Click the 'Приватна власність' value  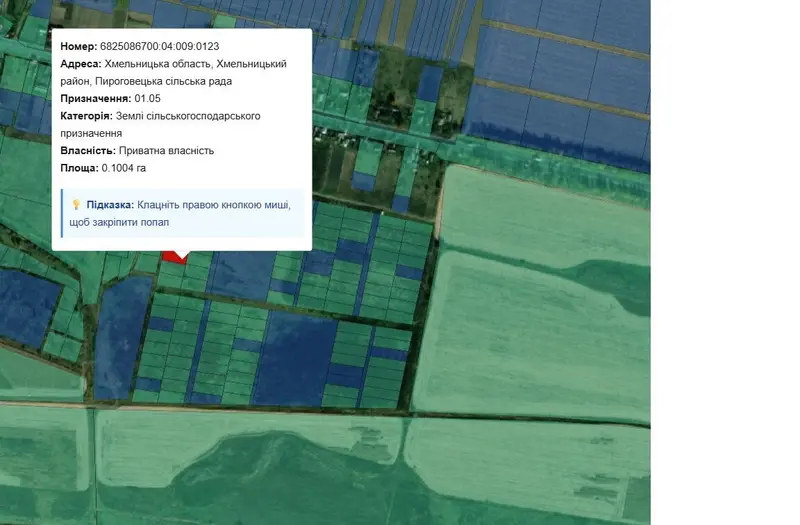[x=166, y=151]
